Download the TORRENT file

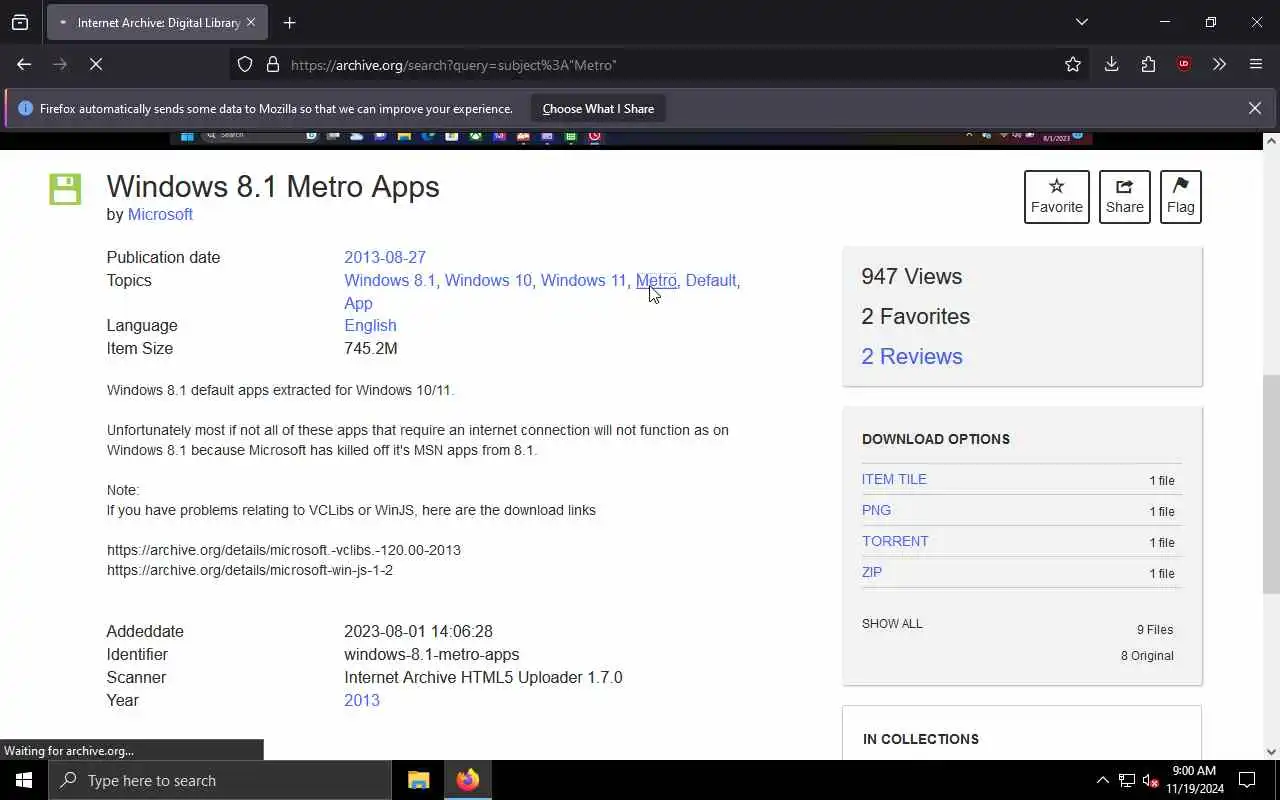895,541
